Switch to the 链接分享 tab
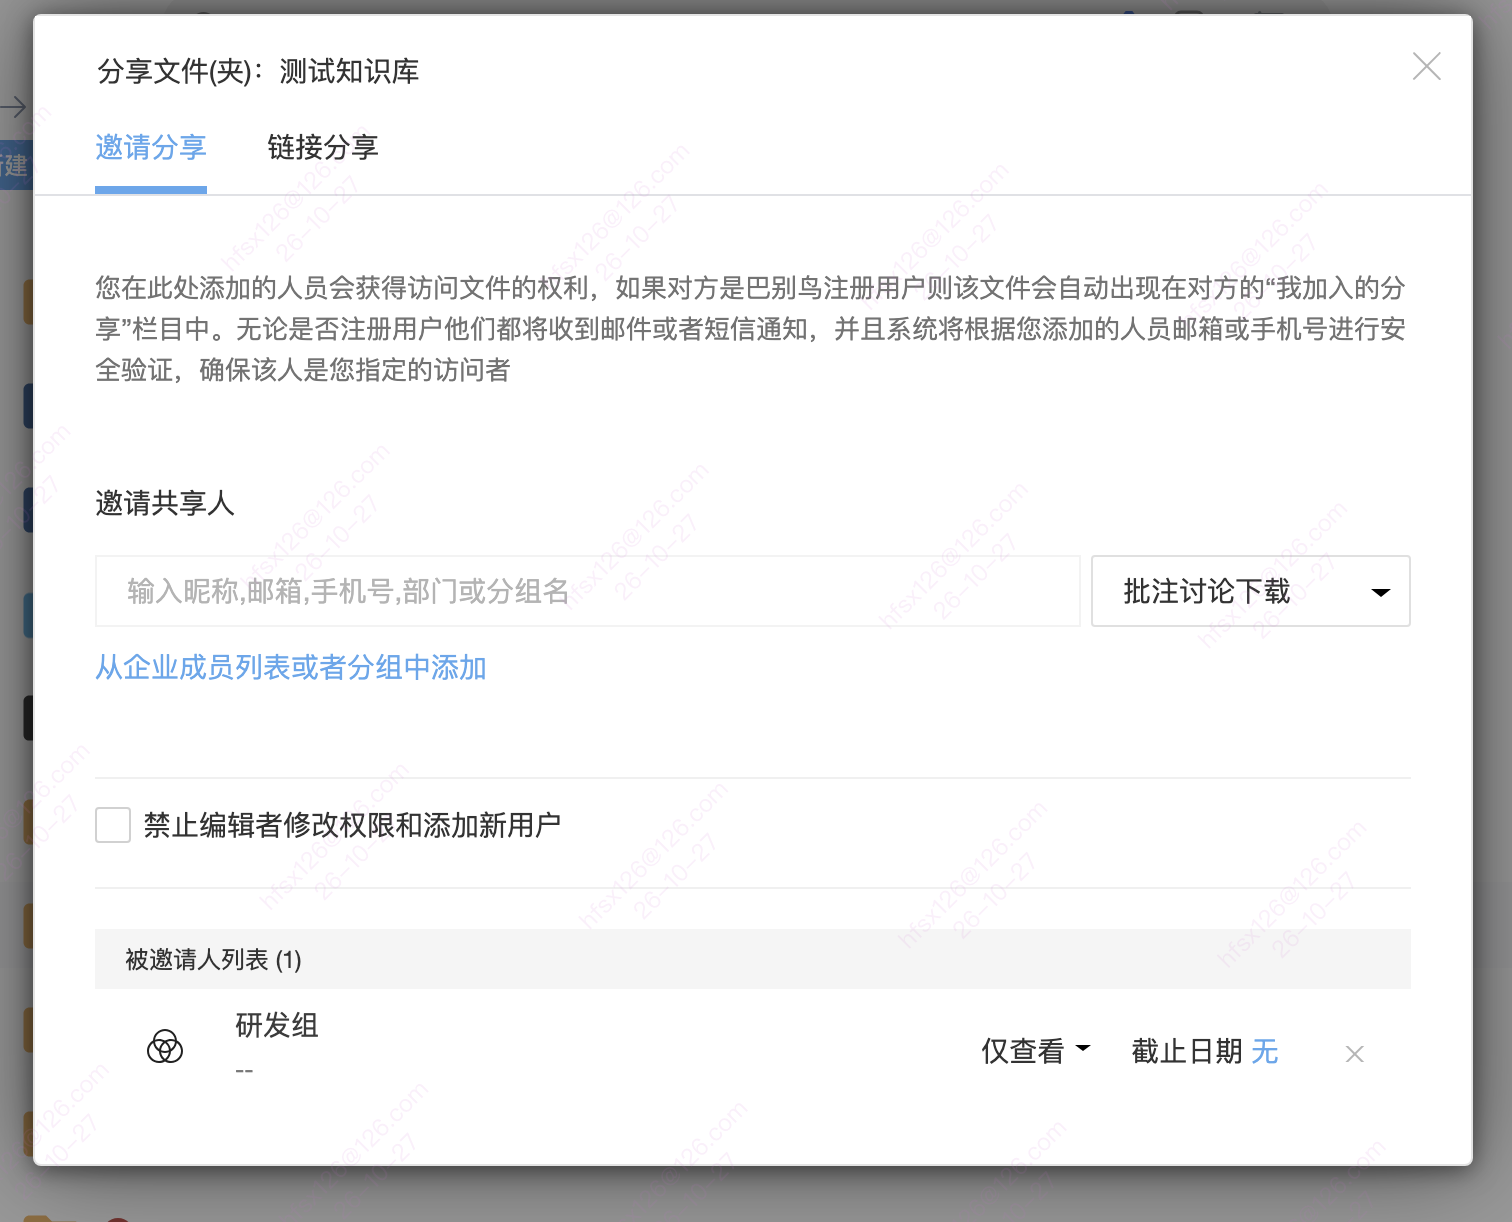This screenshot has width=1512, height=1222. point(323,148)
